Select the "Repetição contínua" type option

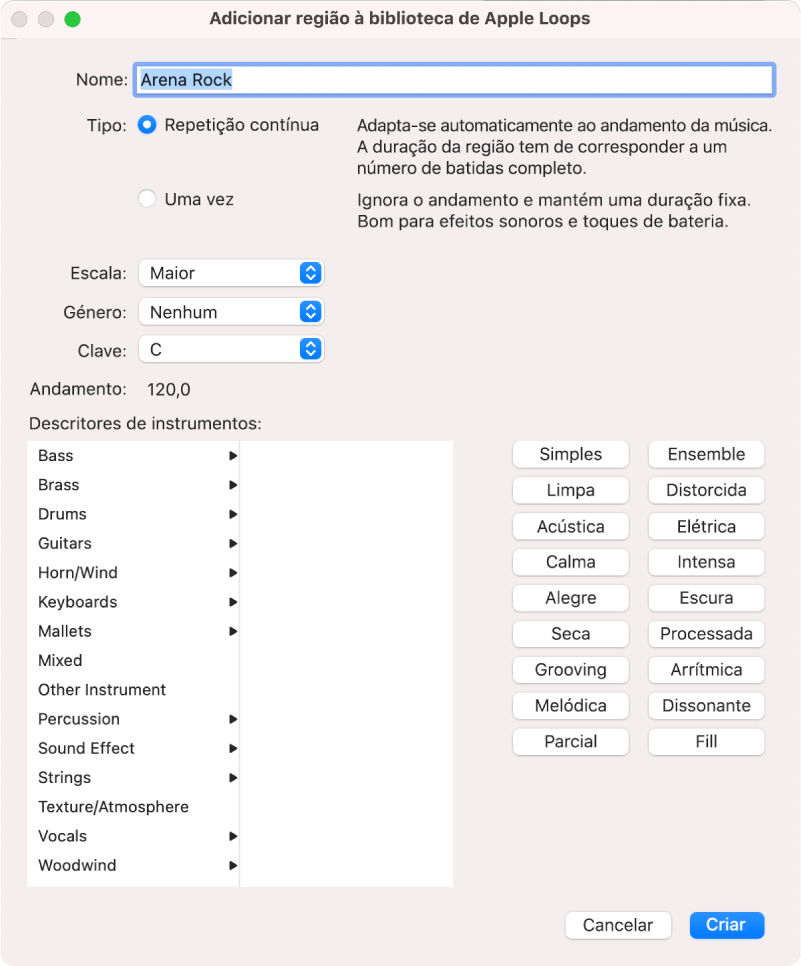point(147,125)
